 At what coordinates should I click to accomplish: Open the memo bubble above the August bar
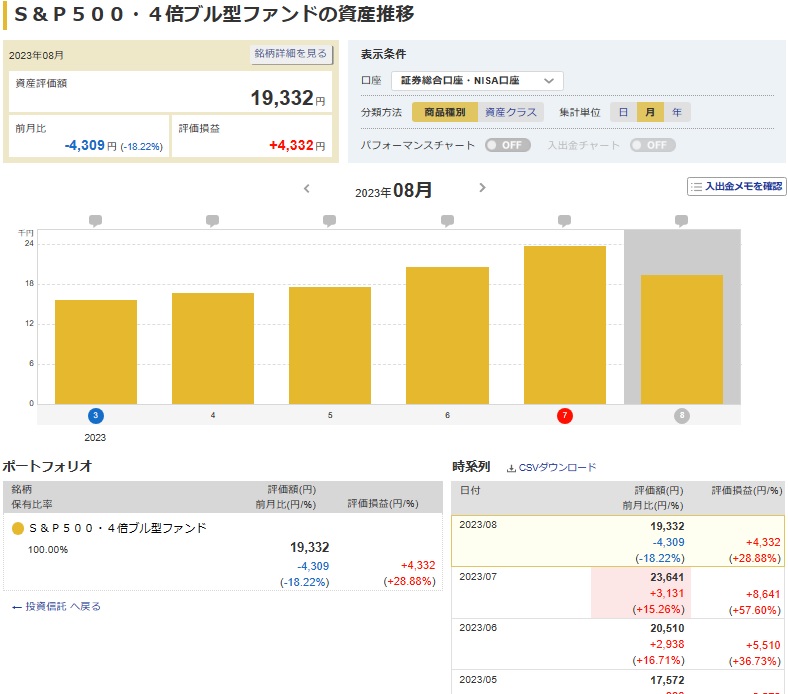pos(681,221)
